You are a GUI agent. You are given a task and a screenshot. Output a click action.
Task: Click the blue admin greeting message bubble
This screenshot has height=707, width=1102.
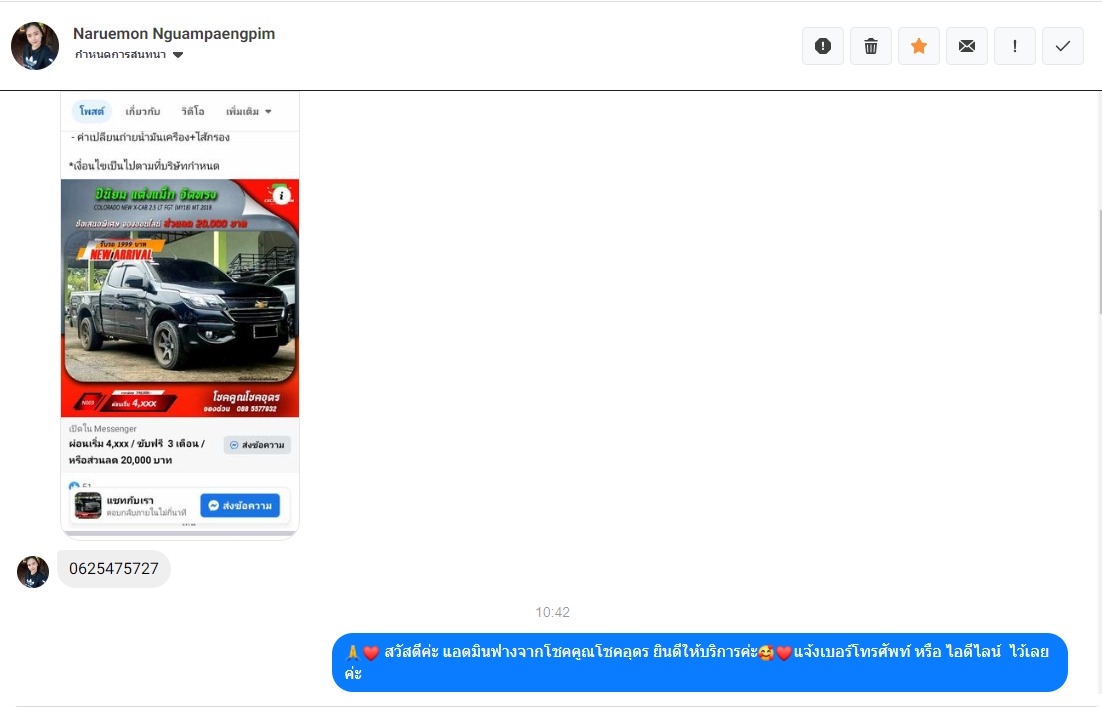(699, 662)
